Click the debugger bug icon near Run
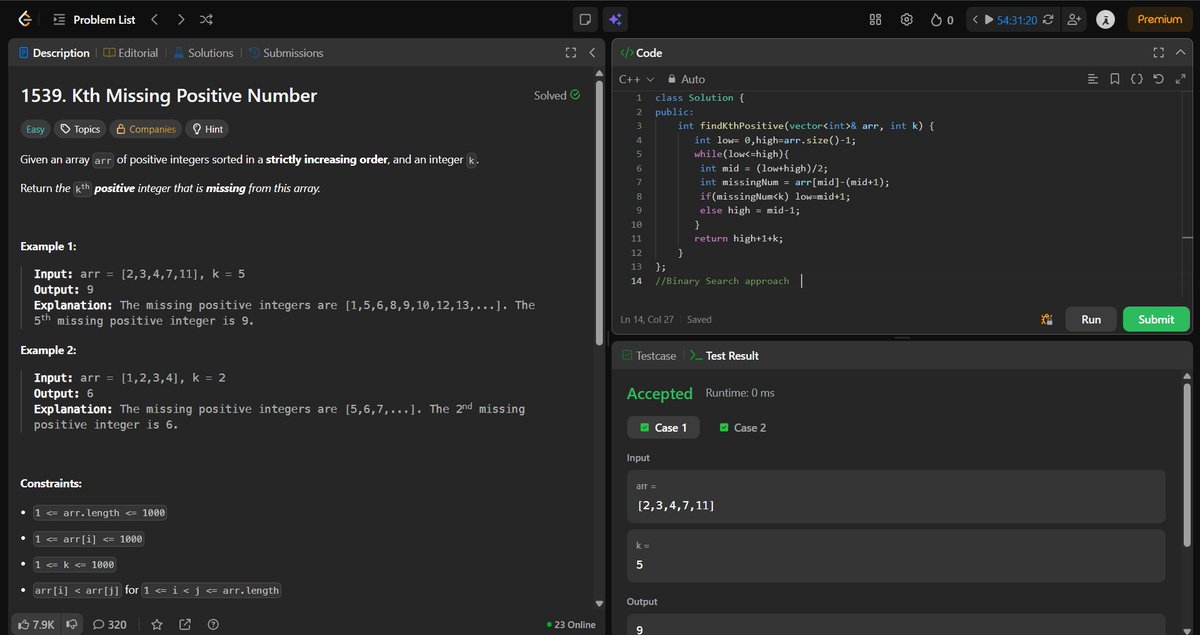 pyautogui.click(x=1047, y=319)
